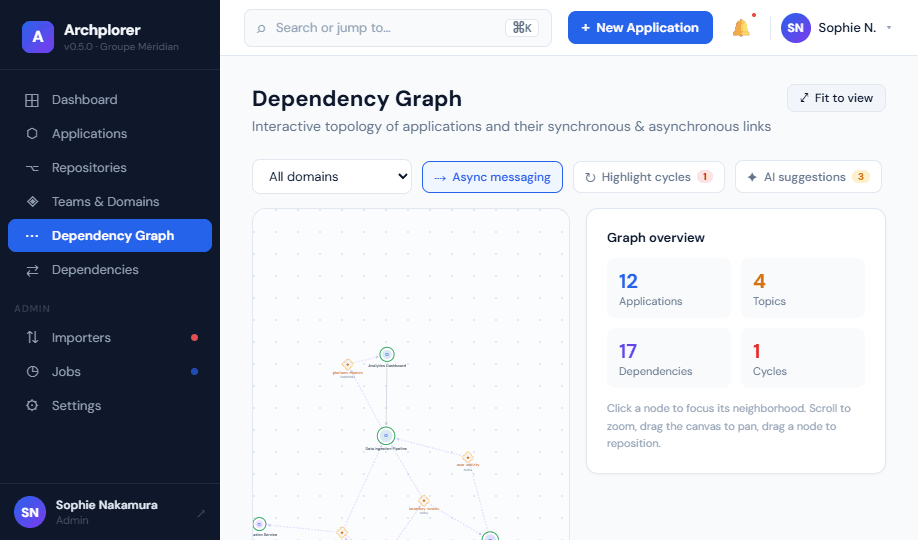This screenshot has height=540, width=918.
Task: Click the Graph overview heading
Action: (656, 238)
